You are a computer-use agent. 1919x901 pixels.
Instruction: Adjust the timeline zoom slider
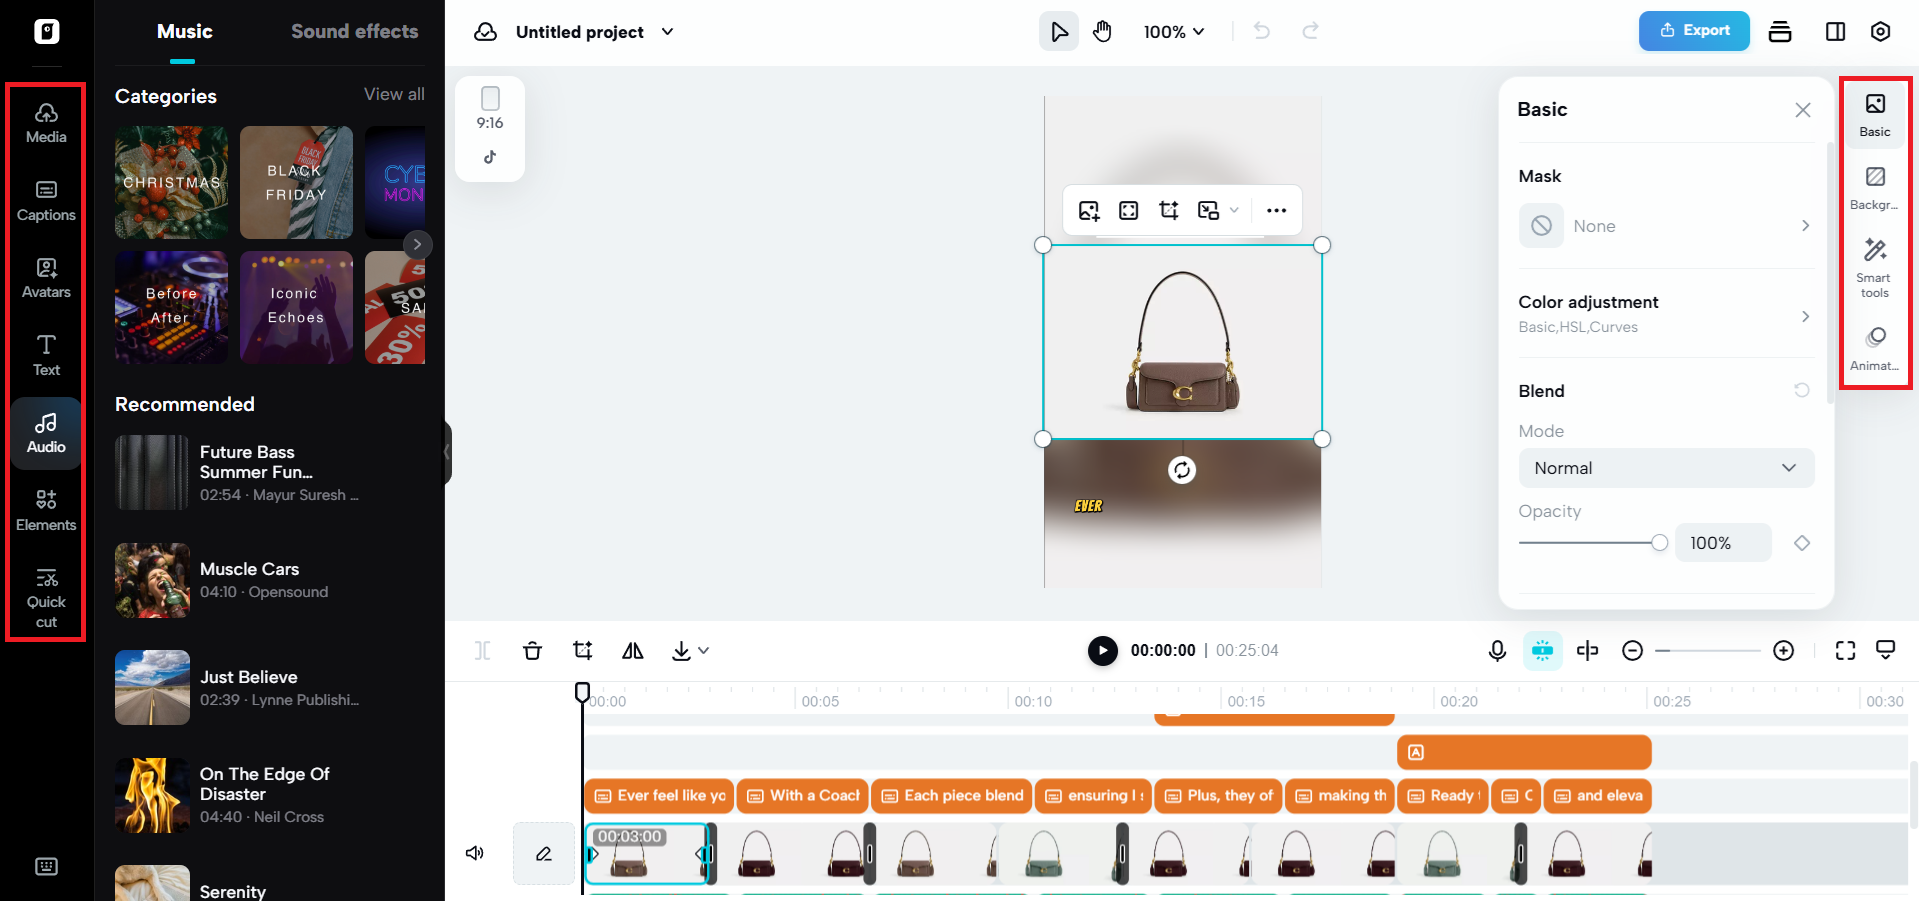[1708, 651]
